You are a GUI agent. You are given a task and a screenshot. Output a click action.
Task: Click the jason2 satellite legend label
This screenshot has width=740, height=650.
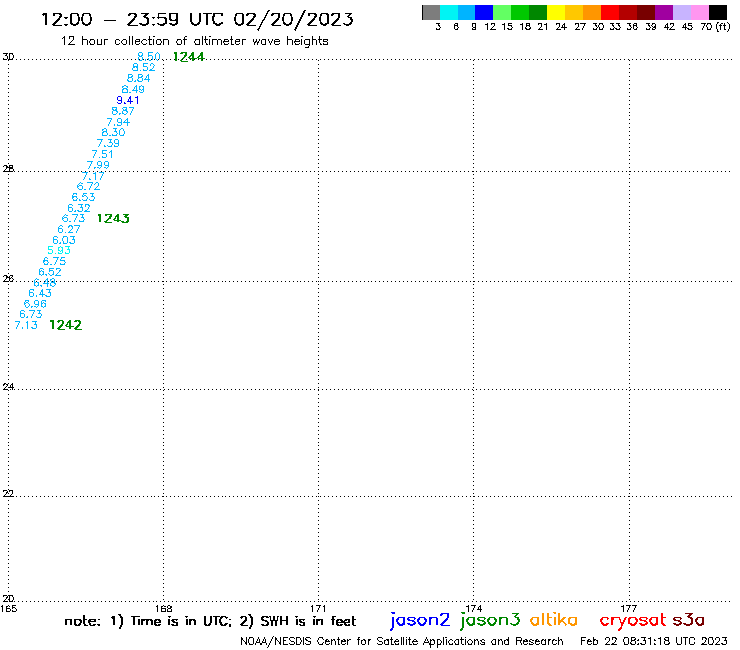pyautogui.click(x=420, y=620)
